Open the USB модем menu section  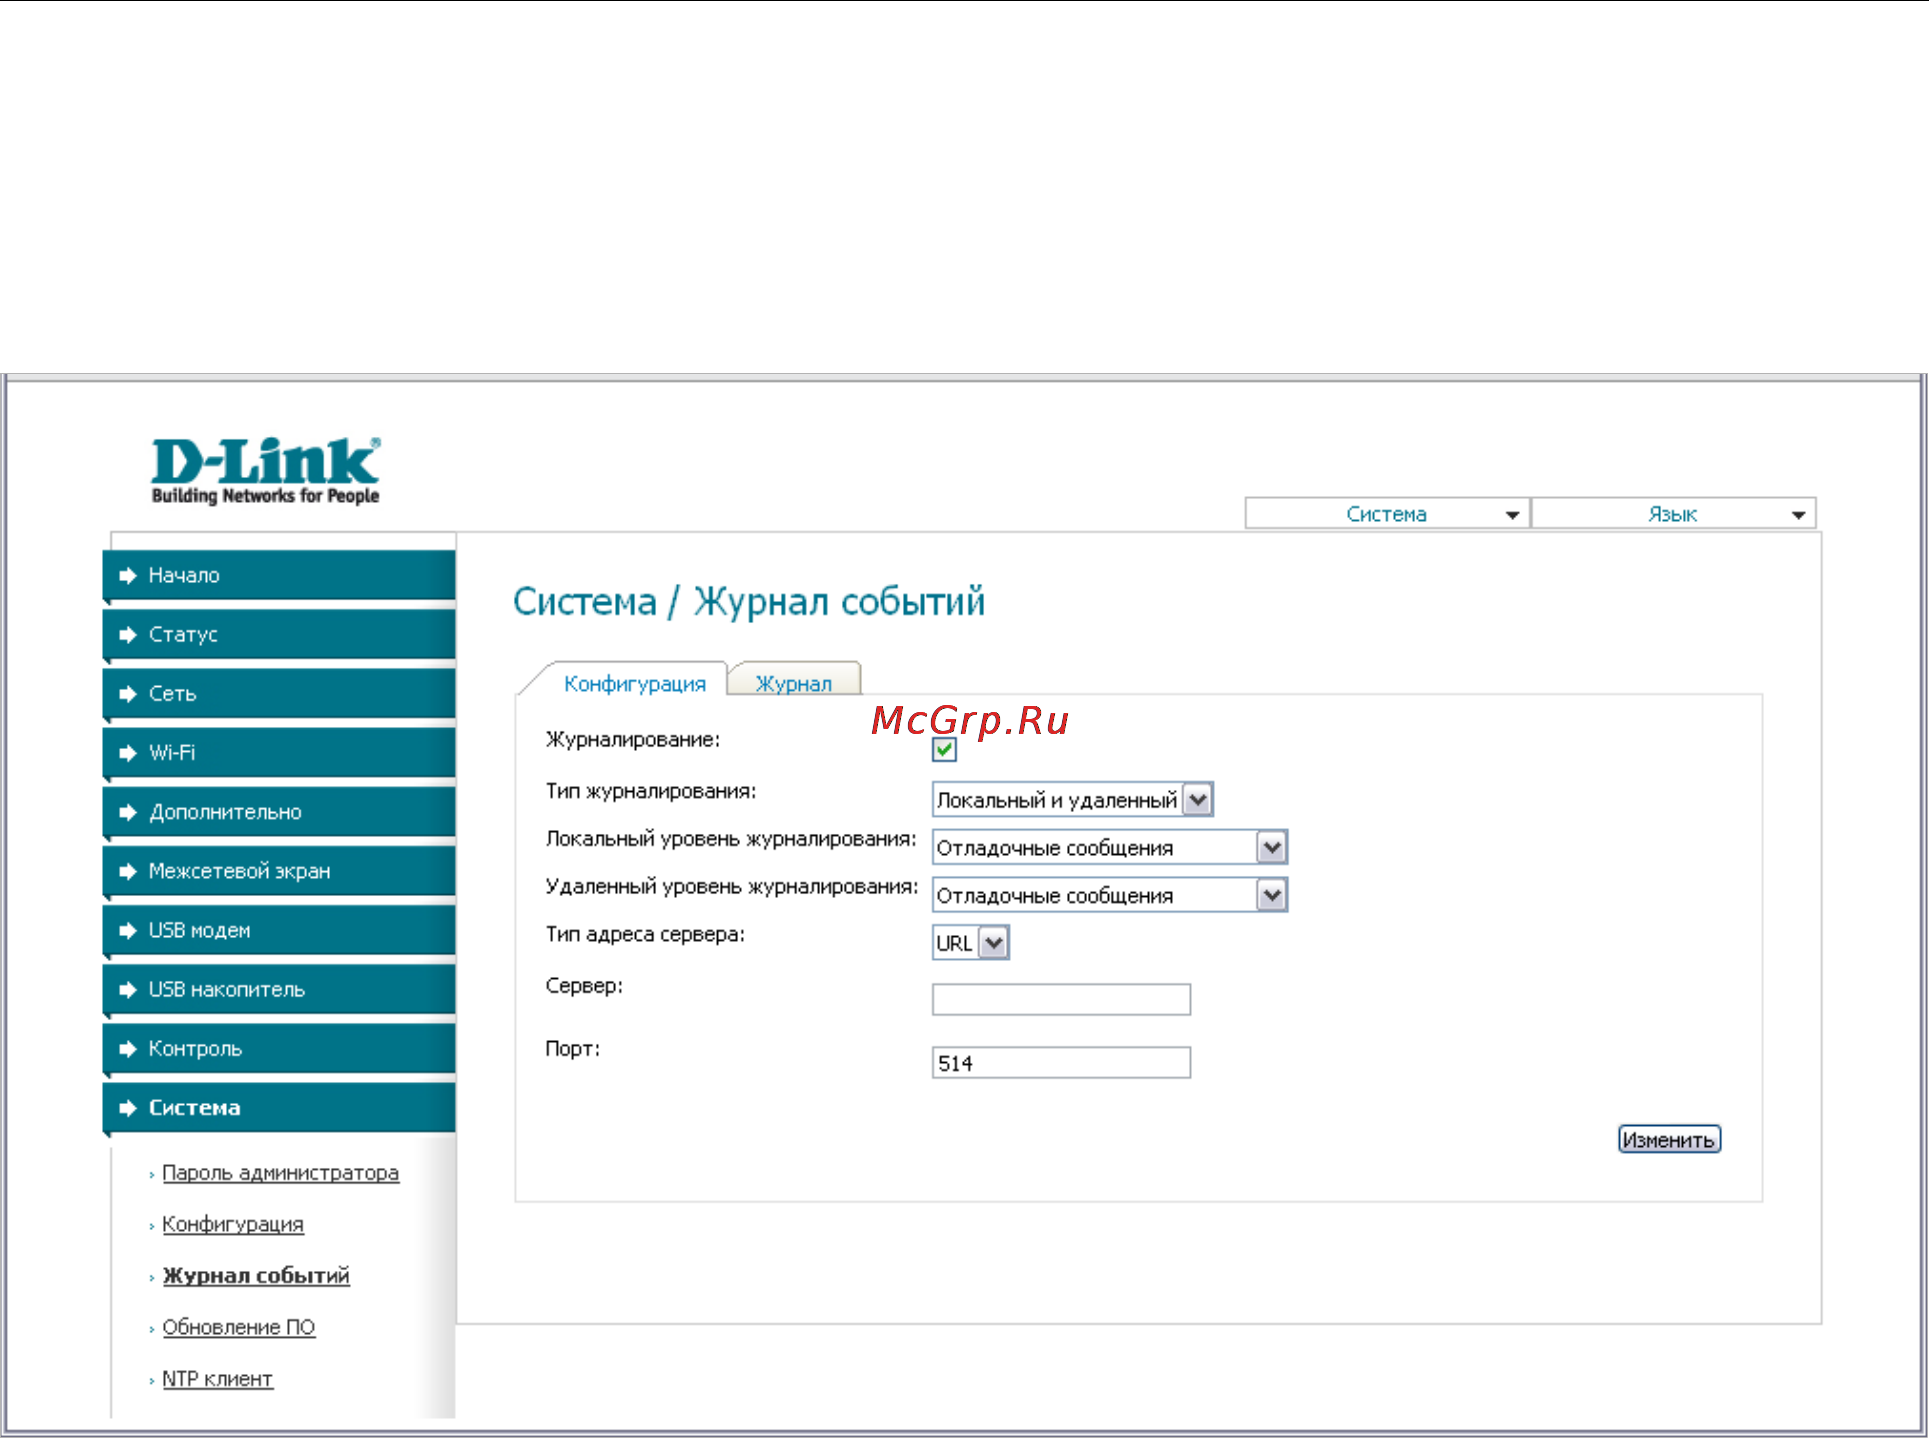coord(279,930)
